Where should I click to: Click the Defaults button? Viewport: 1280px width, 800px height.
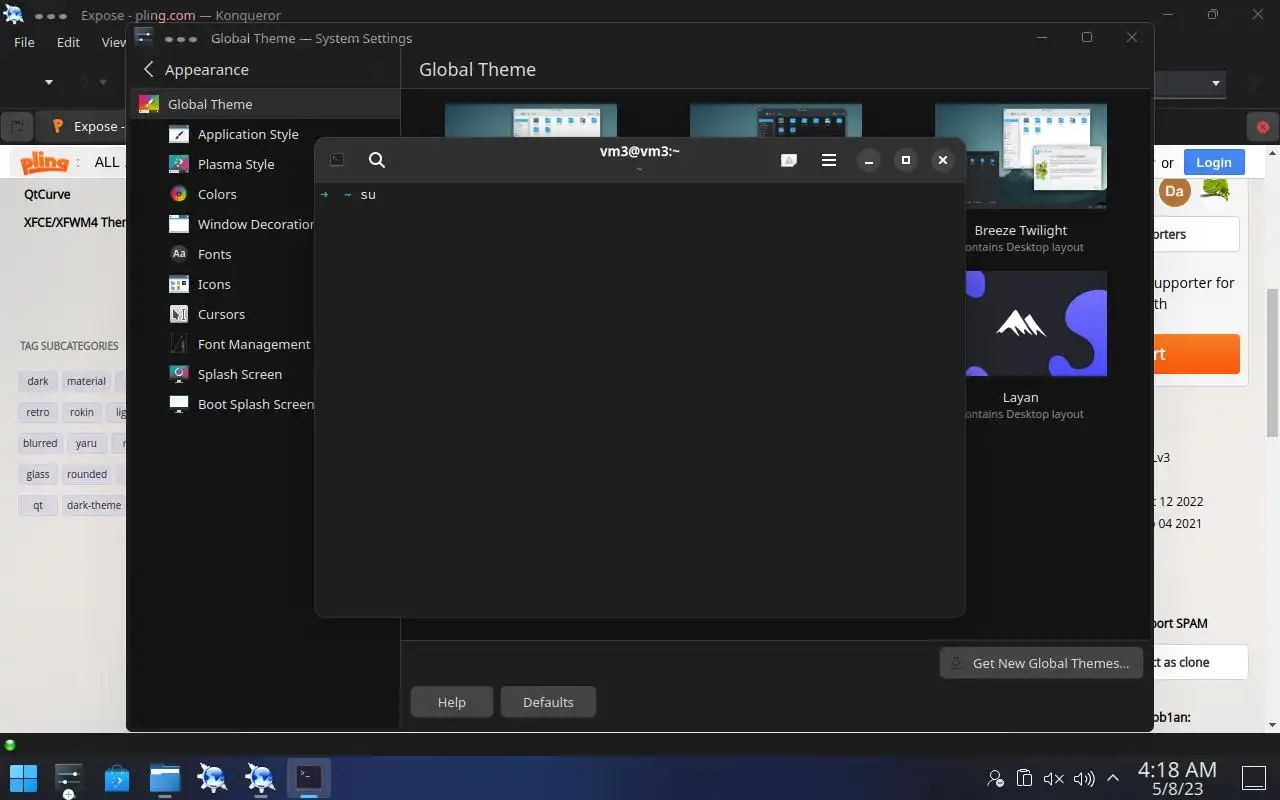[x=548, y=702]
